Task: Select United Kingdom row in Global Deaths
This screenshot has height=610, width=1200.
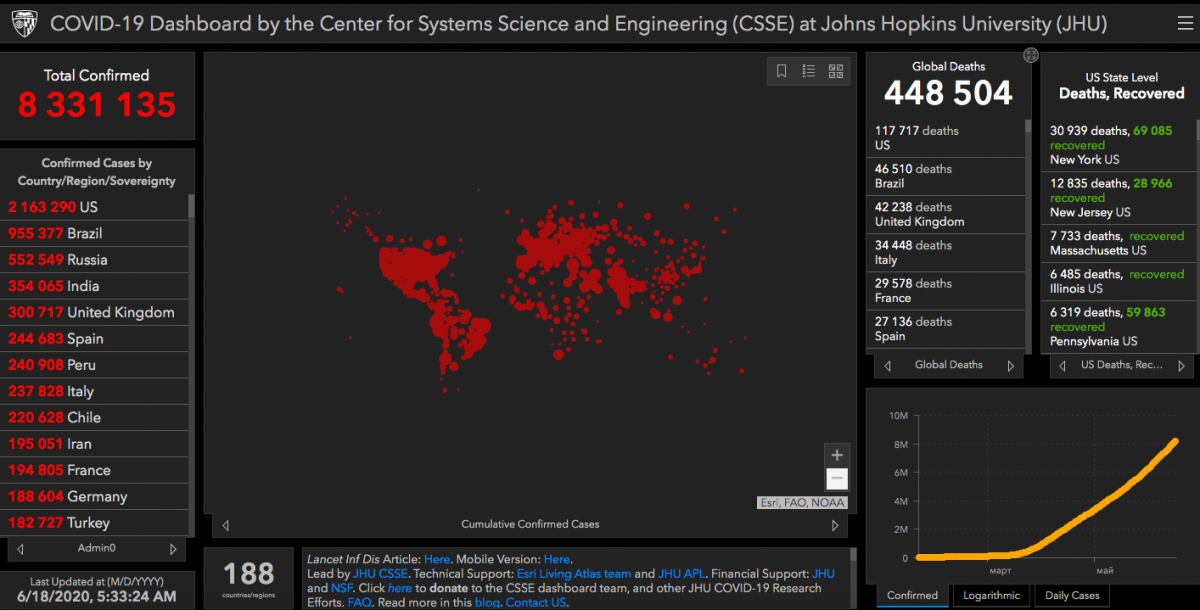Action: pos(945,214)
